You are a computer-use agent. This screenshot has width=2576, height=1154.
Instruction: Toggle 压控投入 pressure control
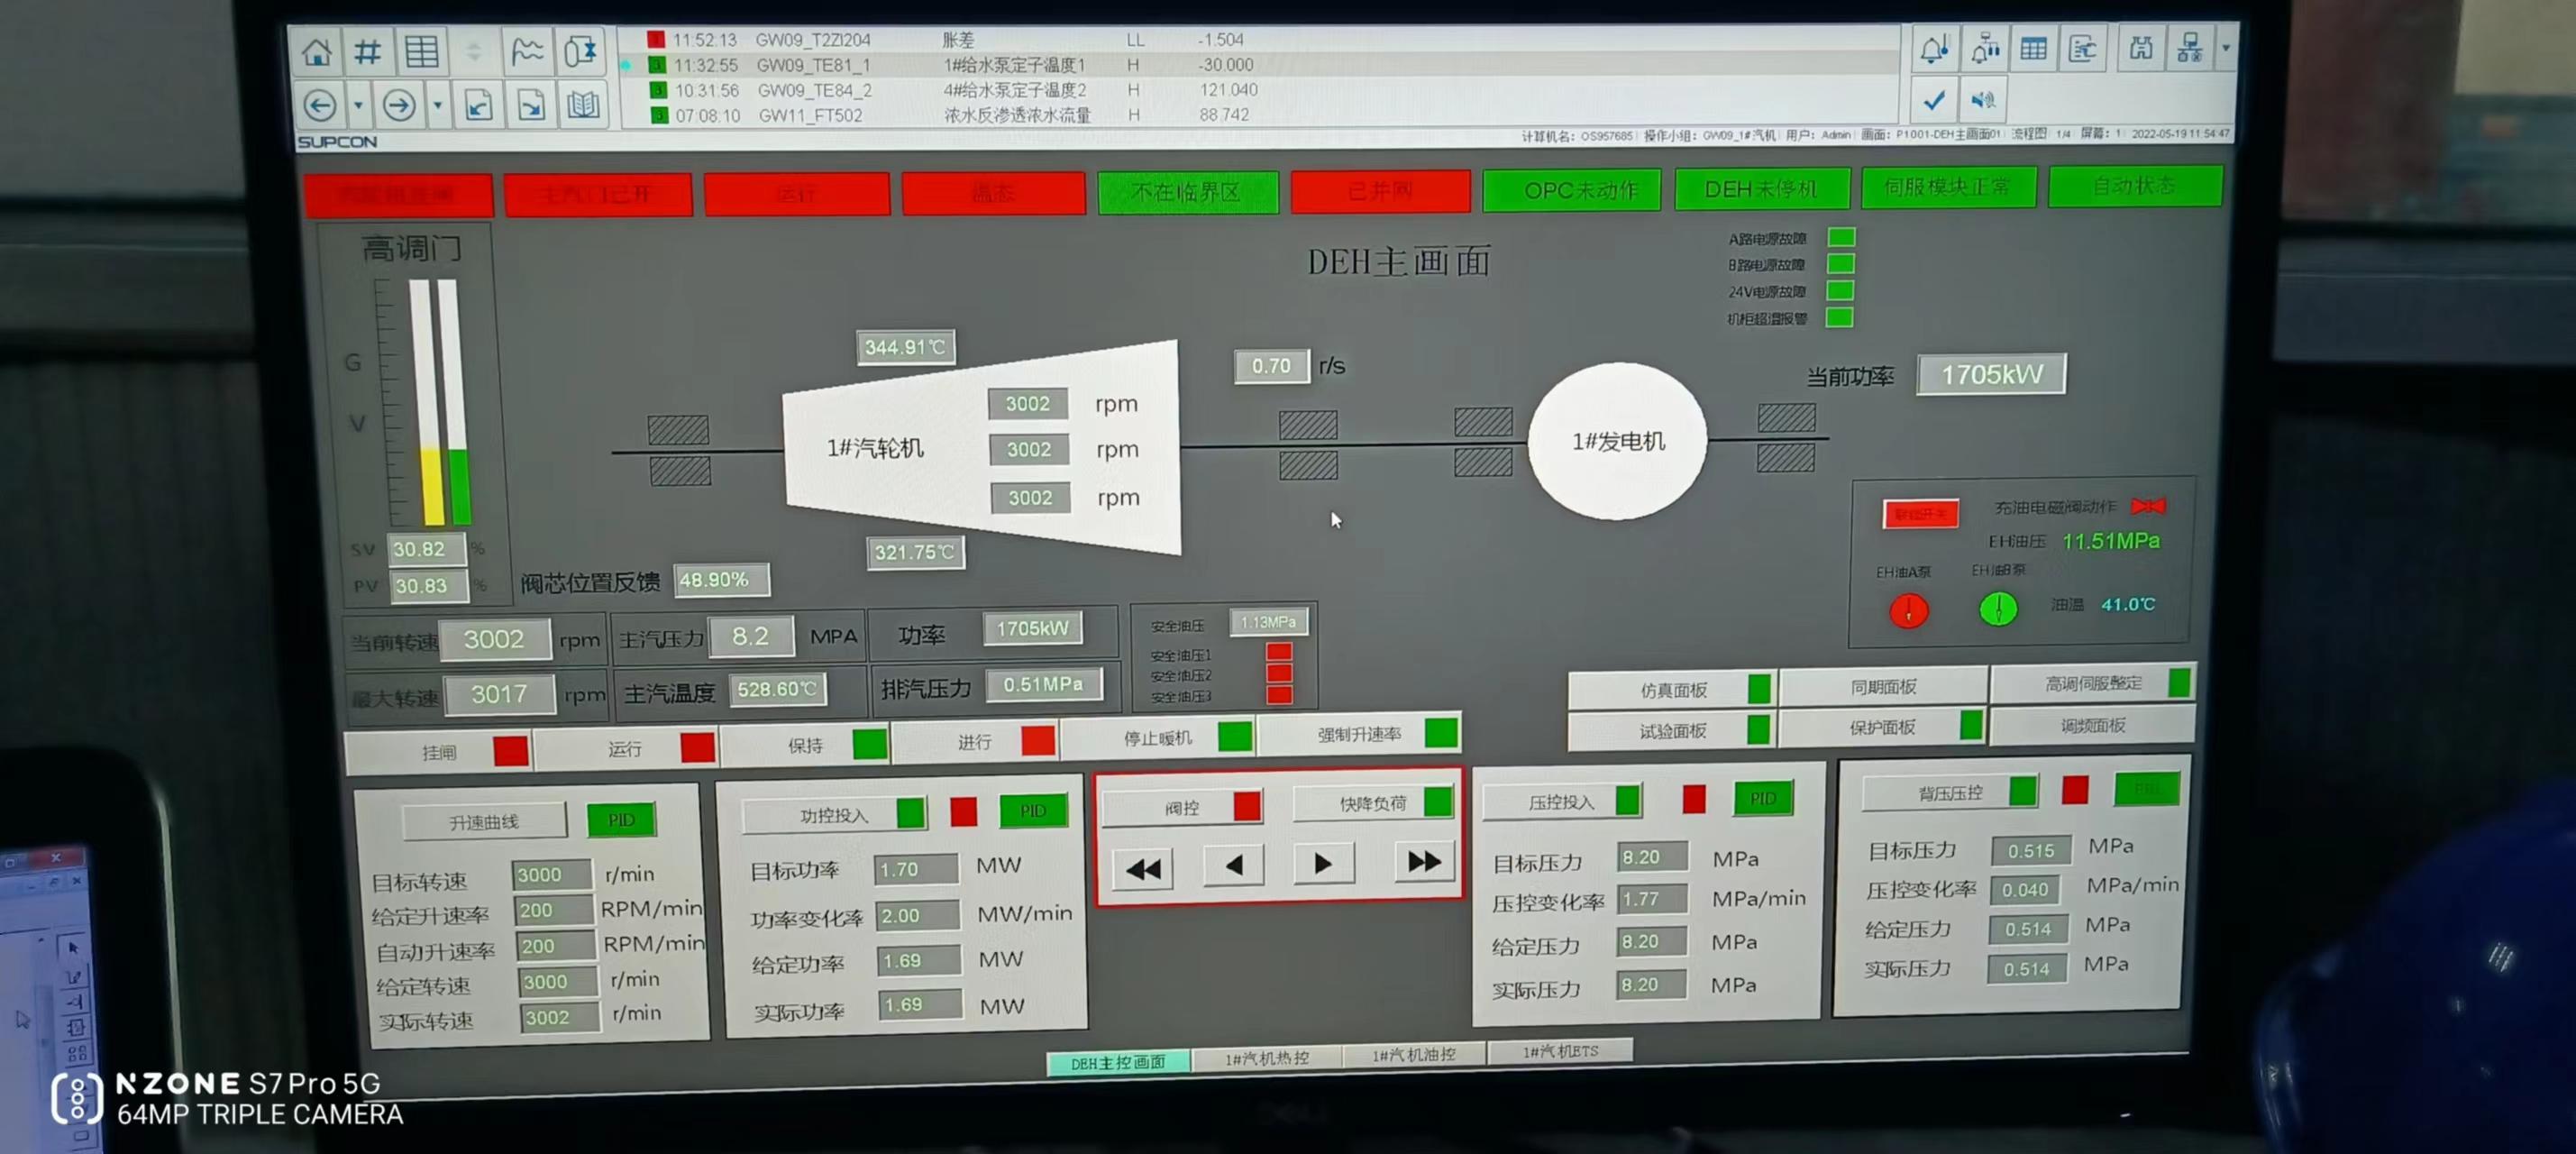pos(1560,802)
